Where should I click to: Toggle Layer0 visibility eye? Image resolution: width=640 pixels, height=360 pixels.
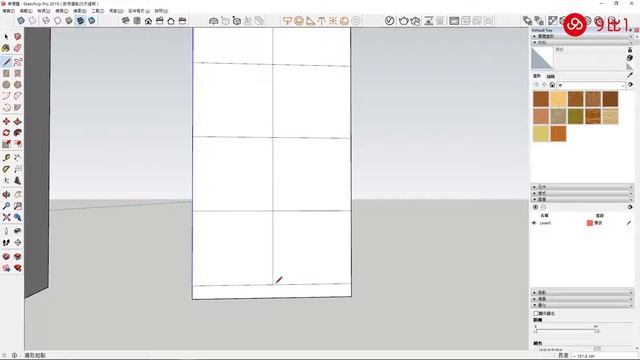(x=534, y=223)
